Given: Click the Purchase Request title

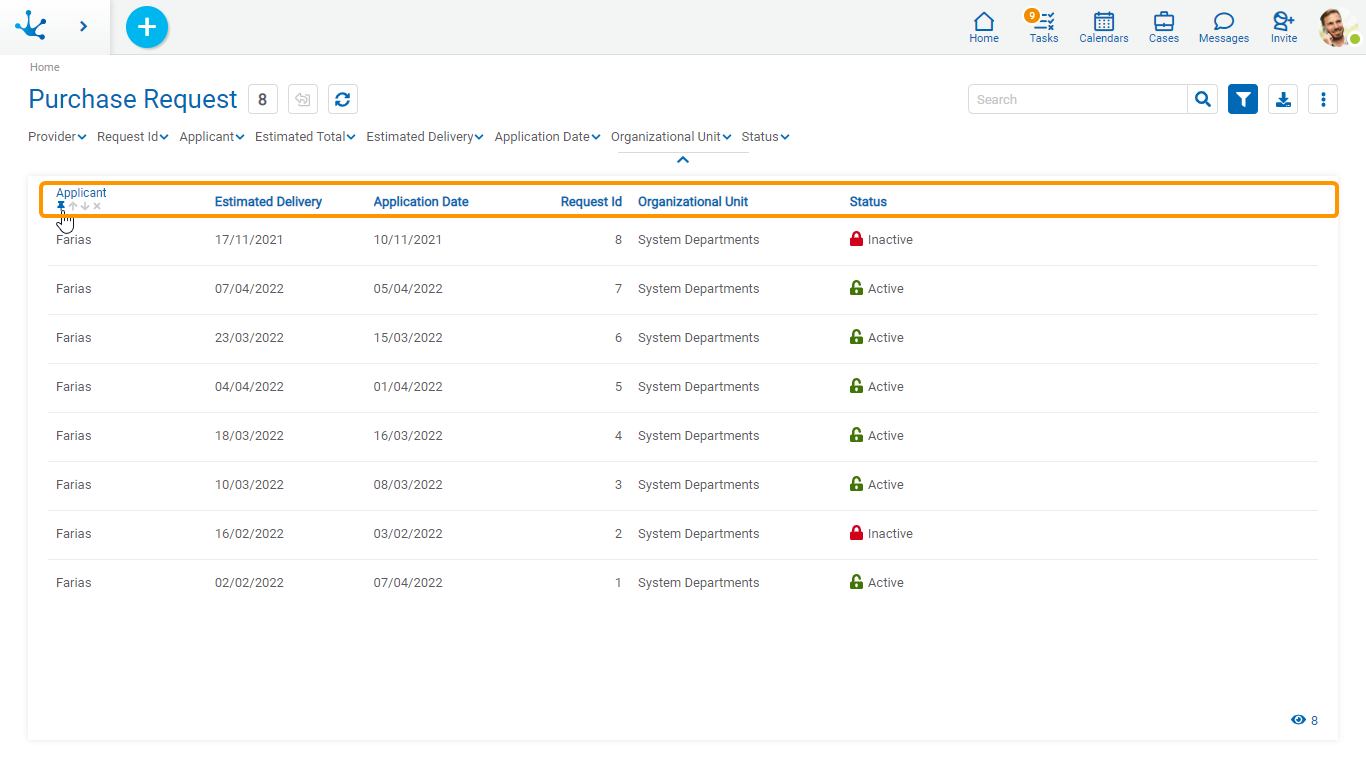Looking at the screenshot, I should pos(133,99).
